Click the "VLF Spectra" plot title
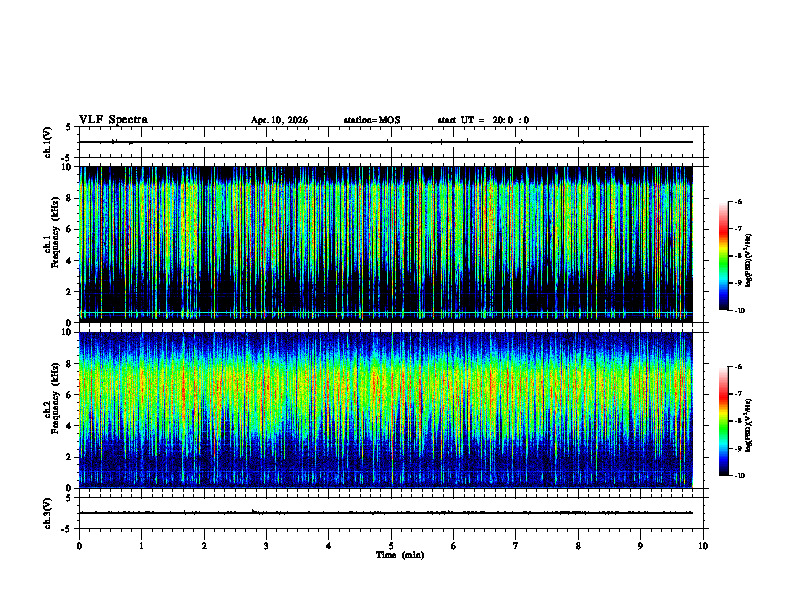This screenshot has width=792, height=612. pos(113,120)
